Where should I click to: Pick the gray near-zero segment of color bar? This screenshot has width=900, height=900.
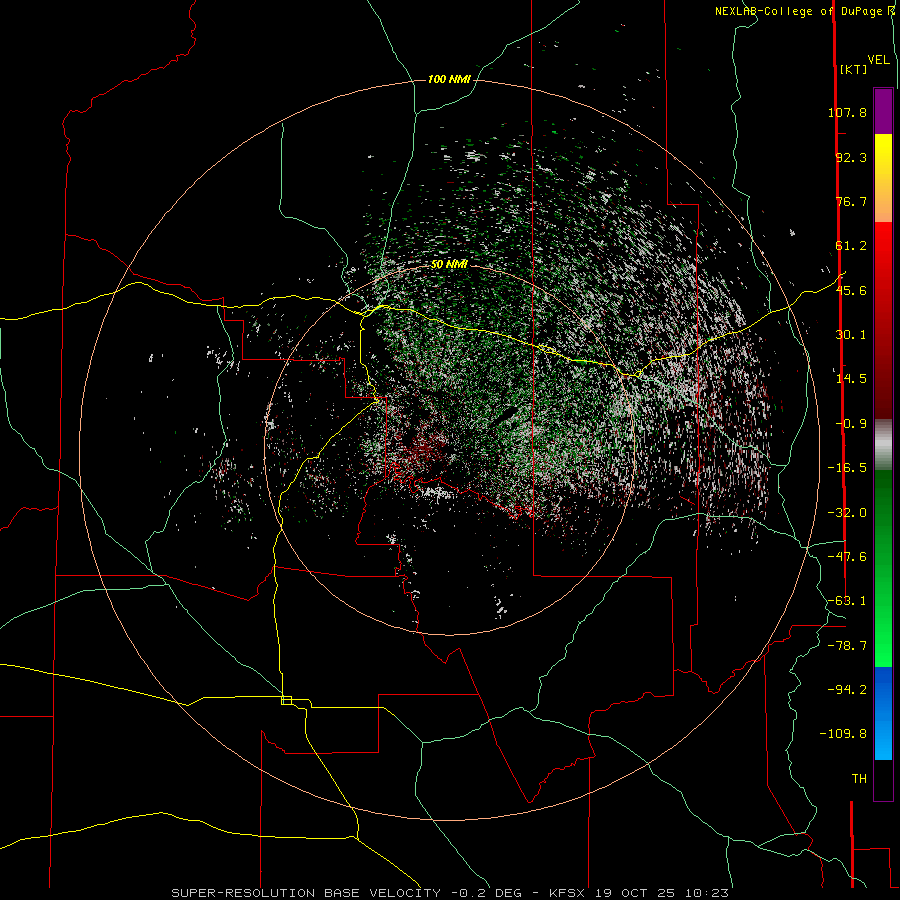(883, 444)
